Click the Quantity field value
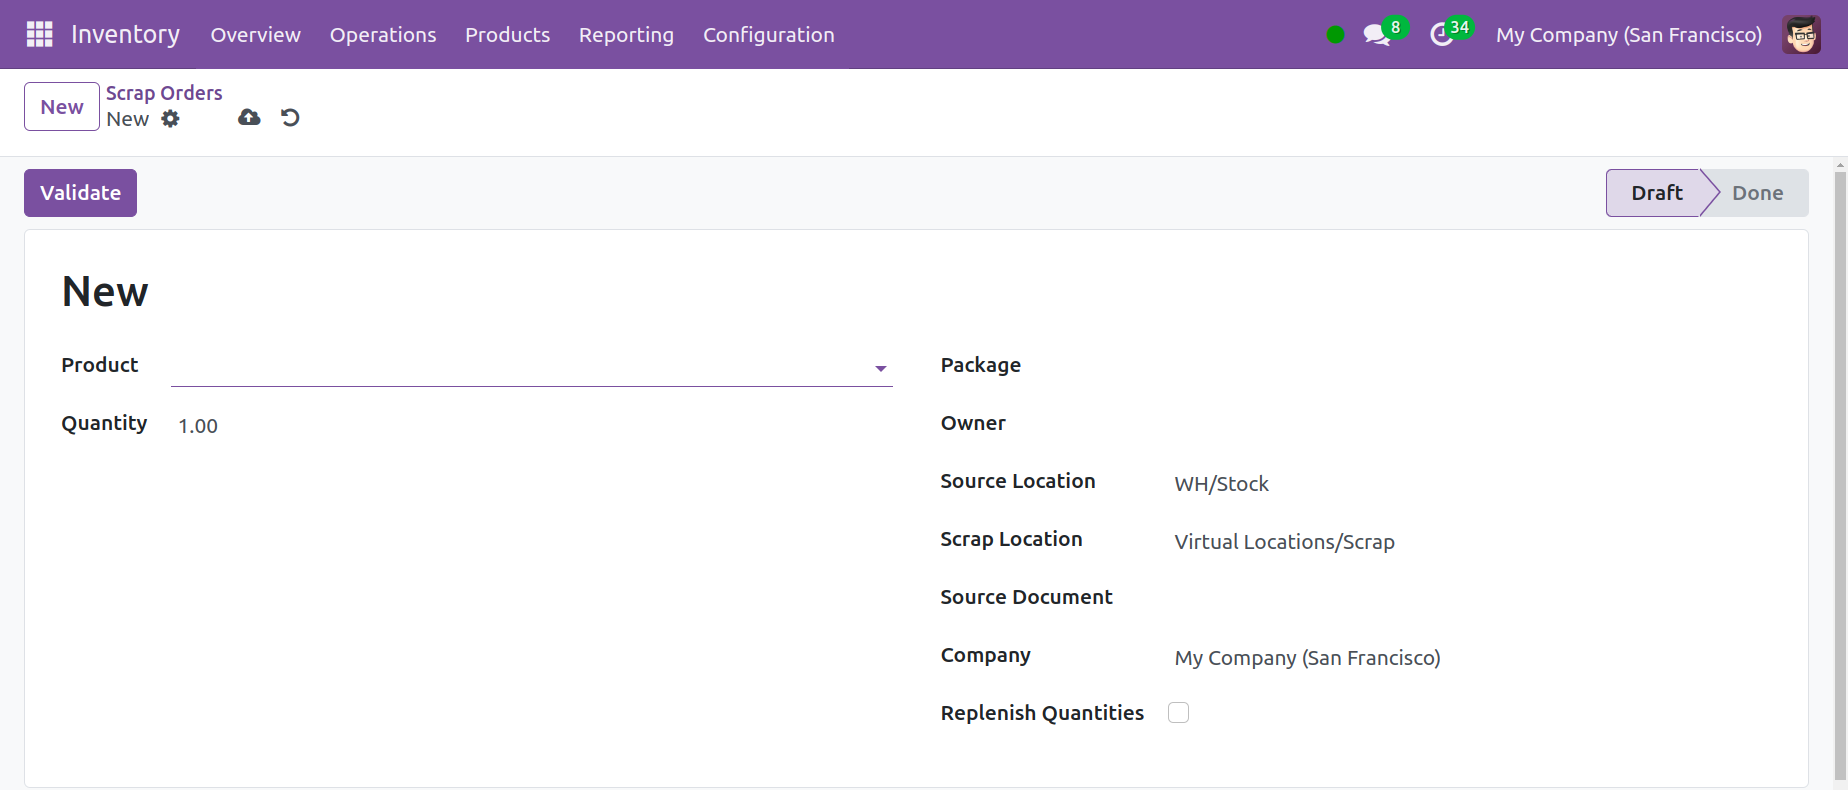This screenshot has height=790, width=1848. [x=198, y=426]
